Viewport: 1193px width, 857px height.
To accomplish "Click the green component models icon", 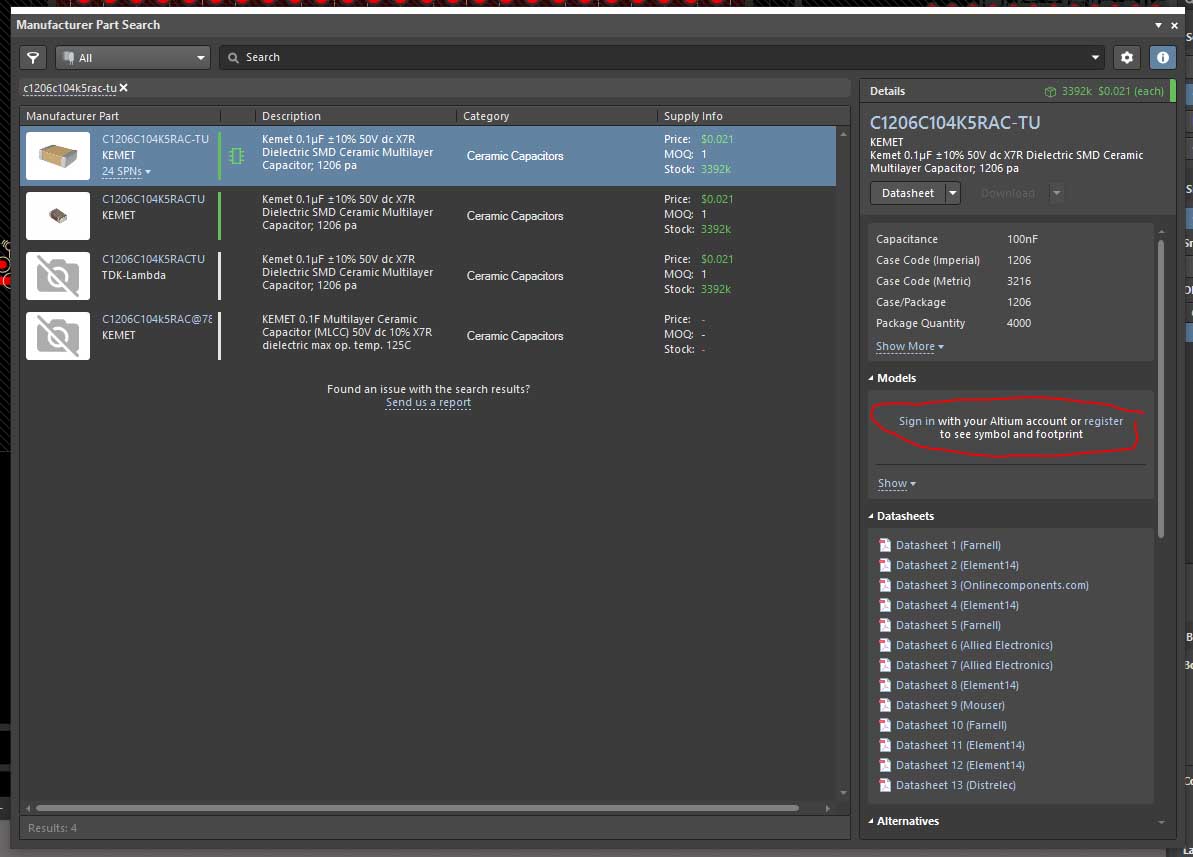I will click(x=236, y=156).
